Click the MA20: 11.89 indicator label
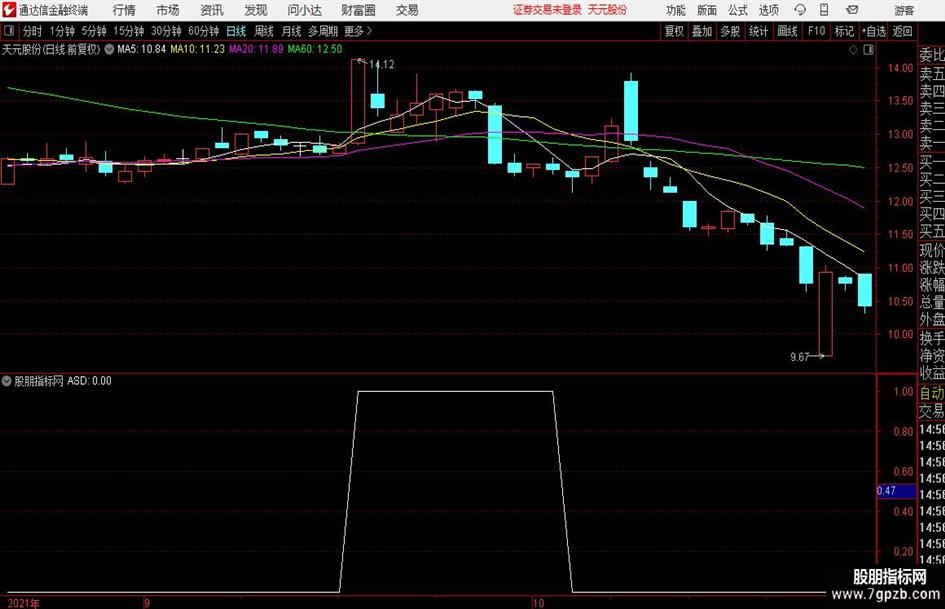The image size is (945, 609). pyautogui.click(x=256, y=49)
